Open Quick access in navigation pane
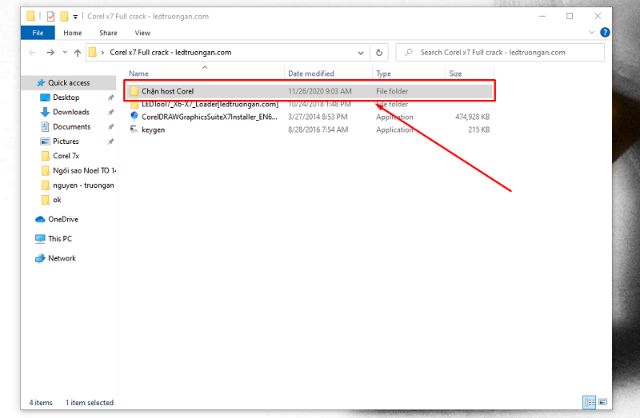Viewport: 640px width, 418px height. [x=69, y=83]
